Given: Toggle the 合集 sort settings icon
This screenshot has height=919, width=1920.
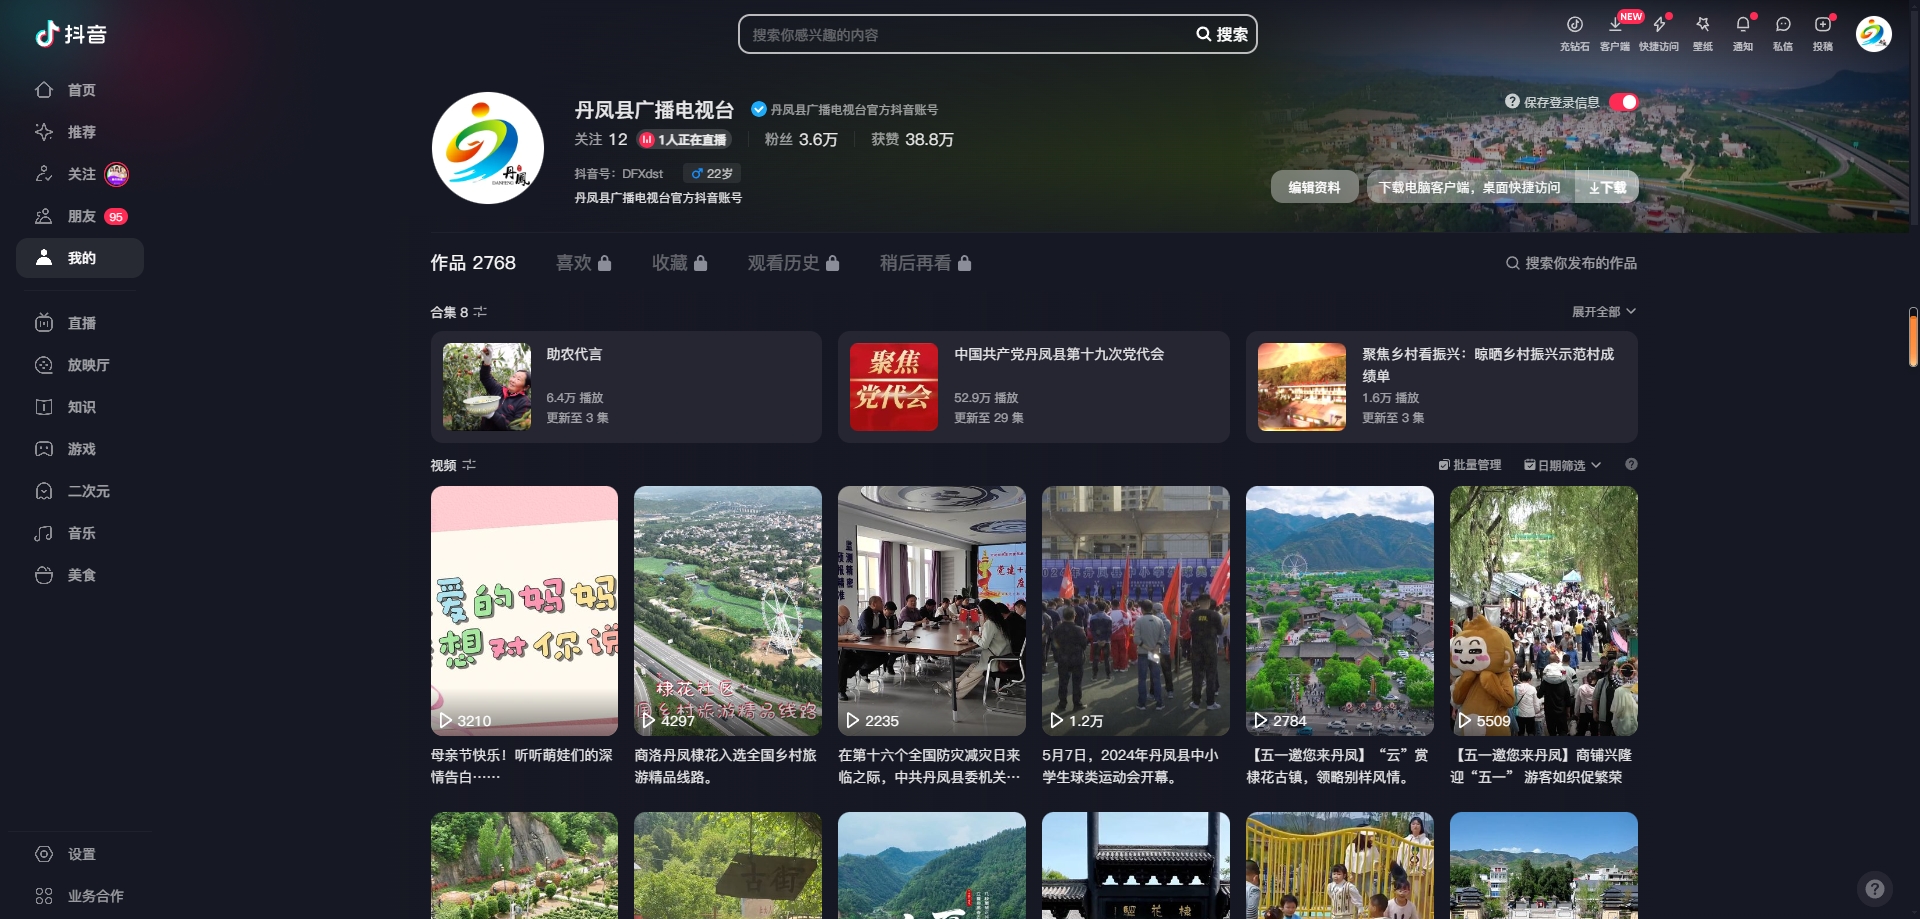Looking at the screenshot, I should click(x=480, y=312).
